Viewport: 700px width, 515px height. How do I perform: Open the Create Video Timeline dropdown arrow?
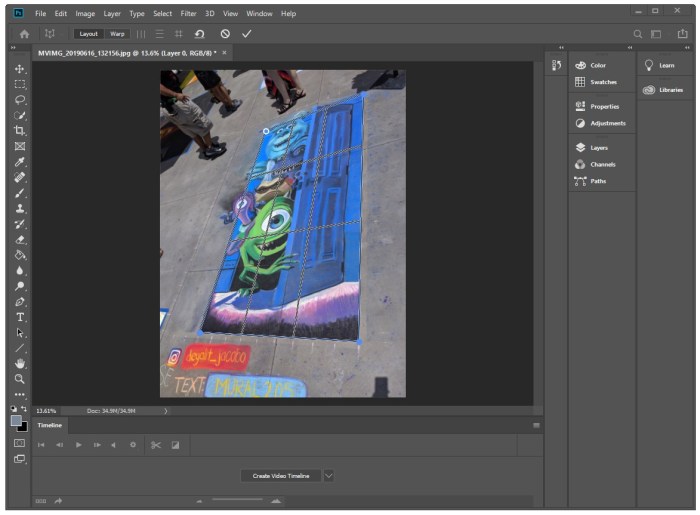(328, 476)
